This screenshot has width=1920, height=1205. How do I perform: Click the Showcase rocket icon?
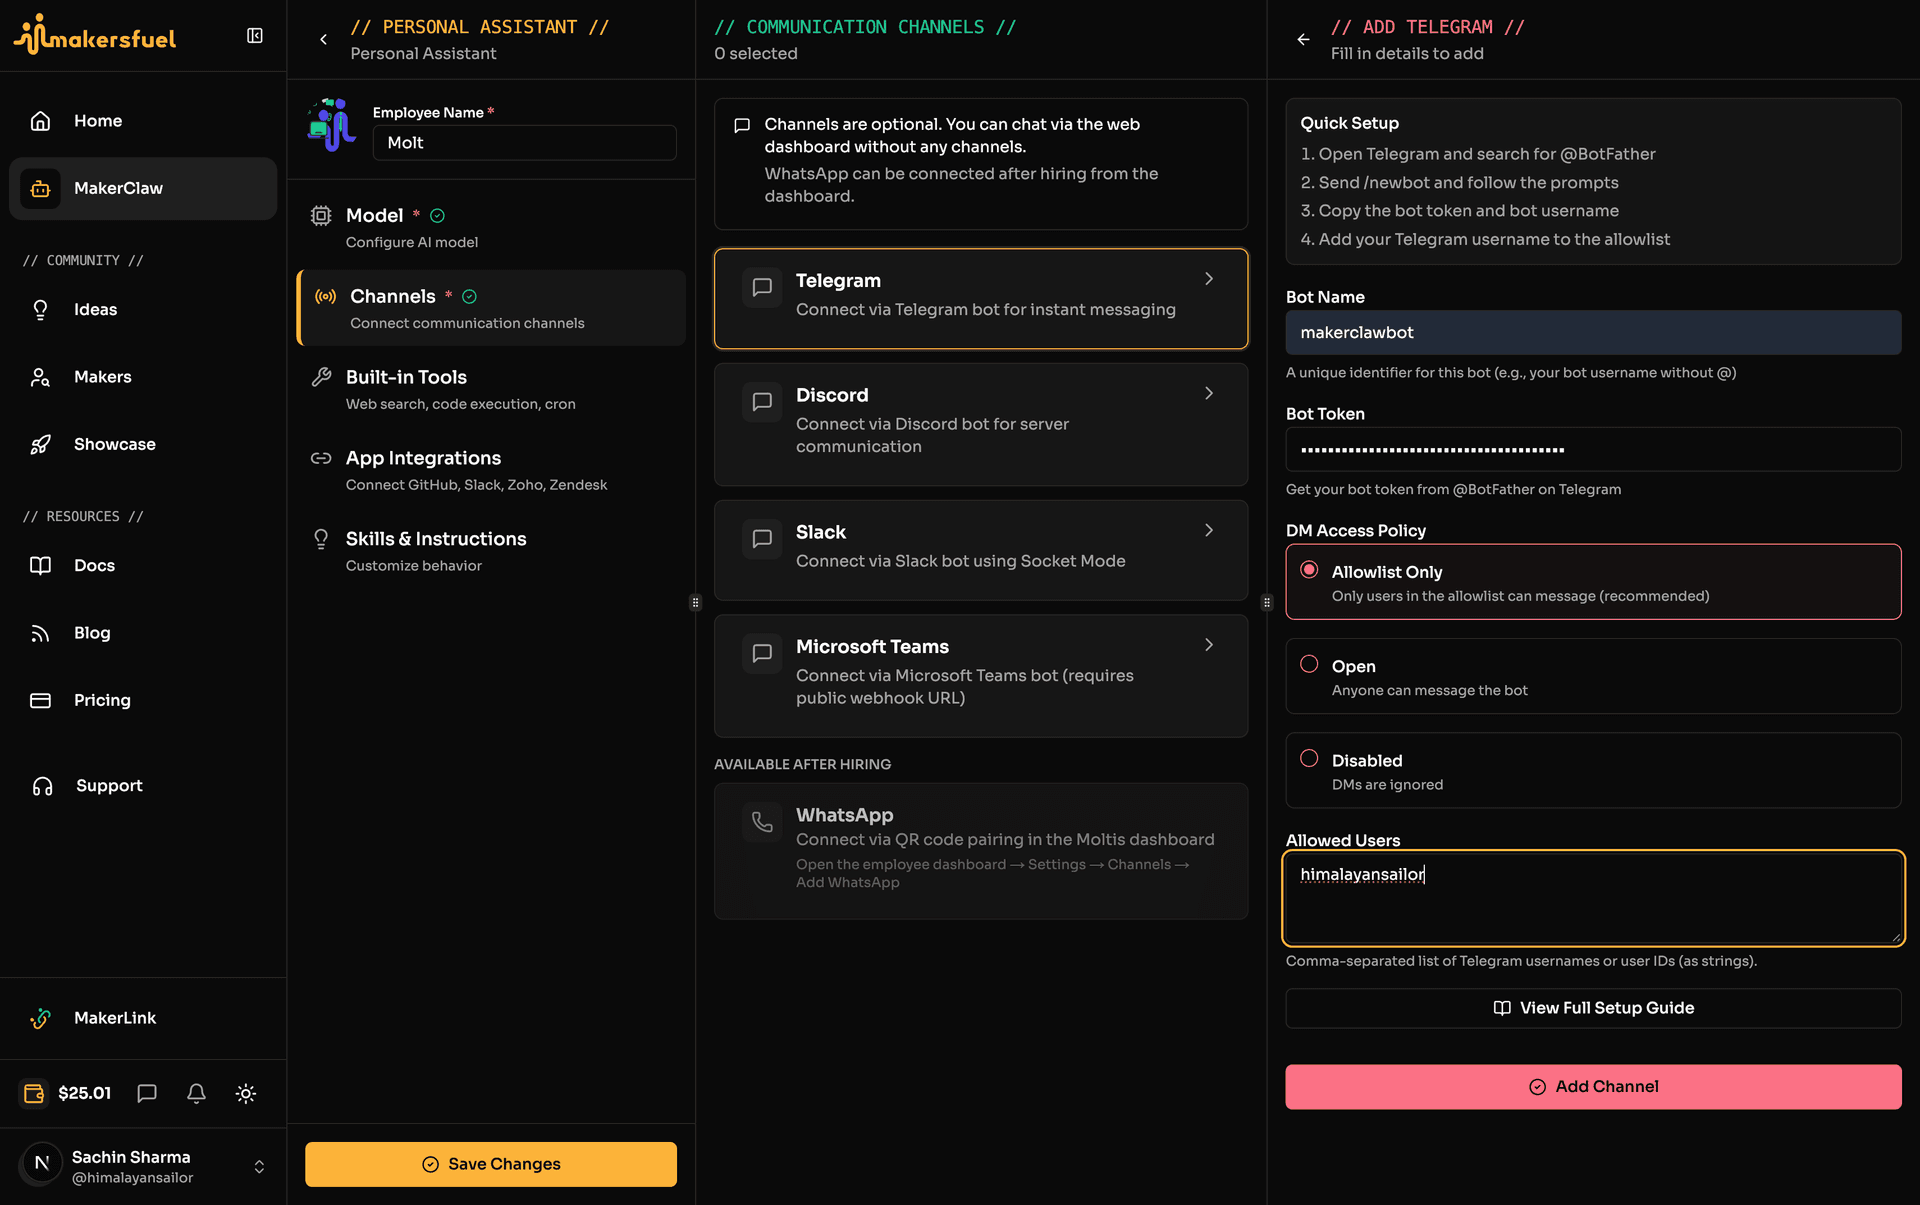coord(40,444)
